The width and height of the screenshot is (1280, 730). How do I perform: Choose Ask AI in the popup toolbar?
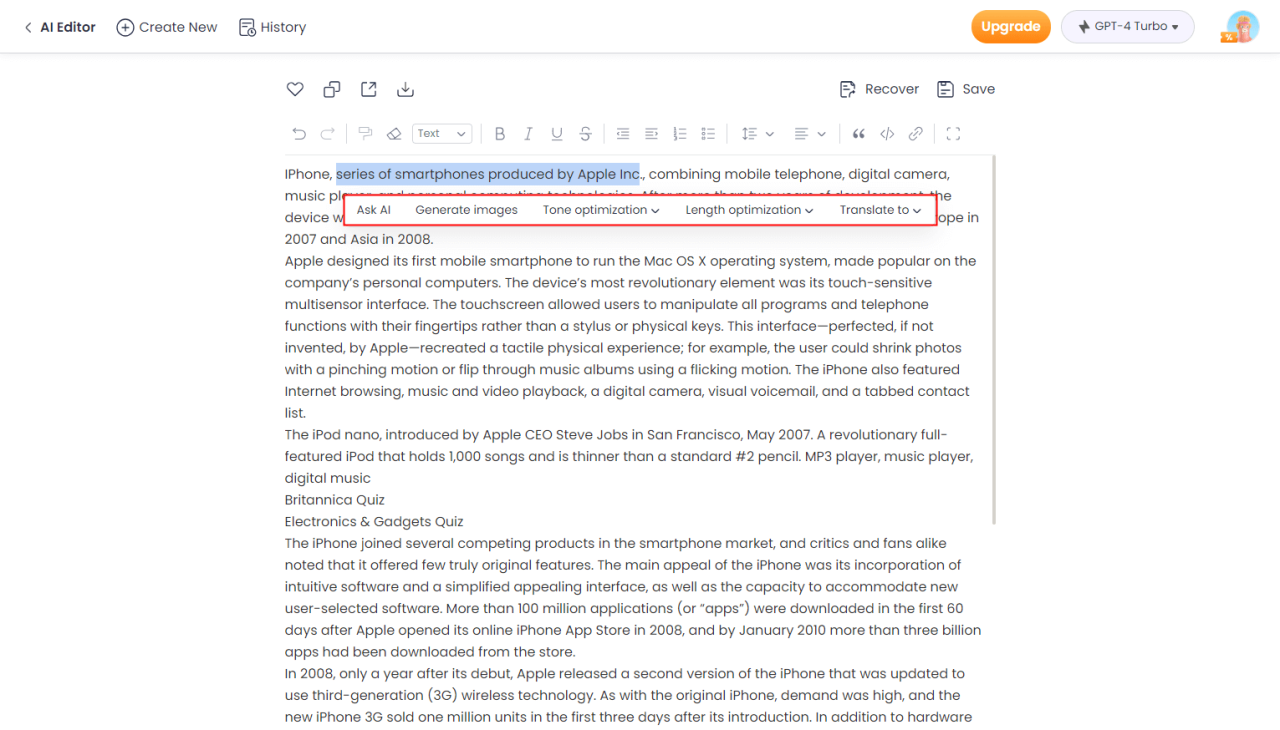coord(374,210)
